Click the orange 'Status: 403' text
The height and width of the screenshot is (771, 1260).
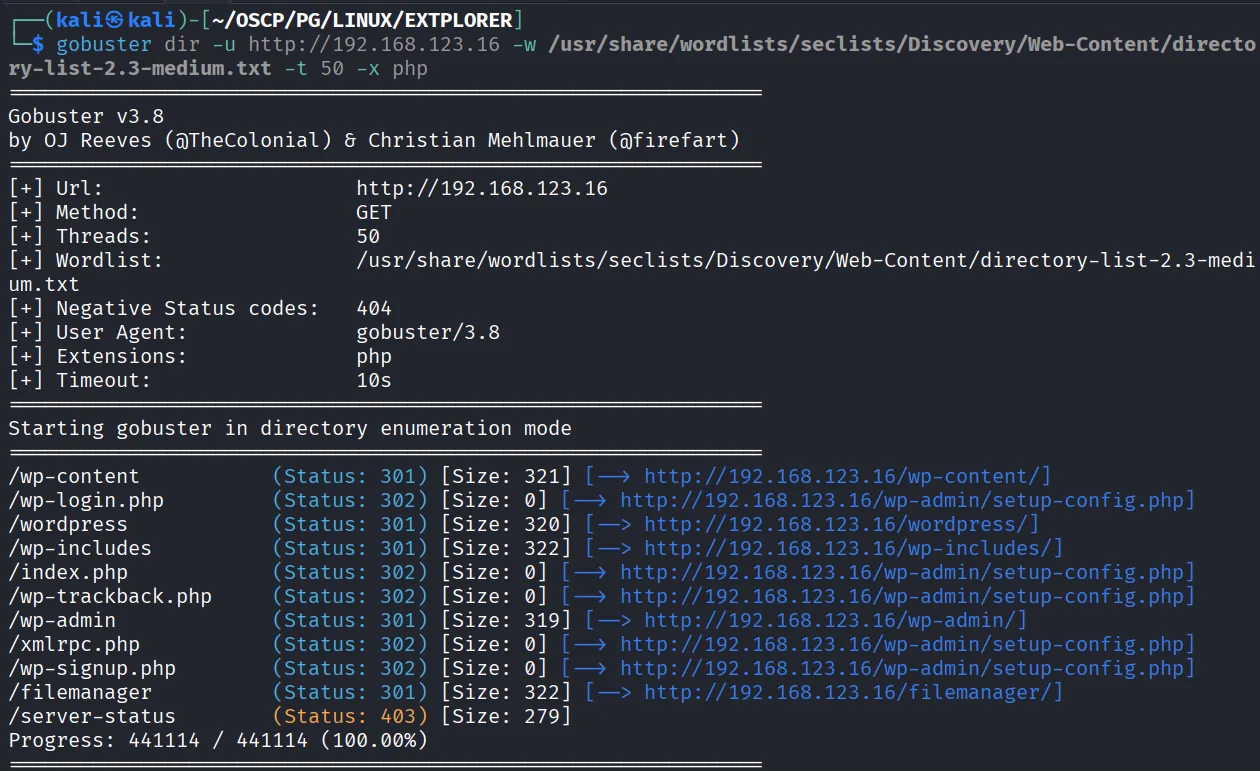[x=350, y=716]
